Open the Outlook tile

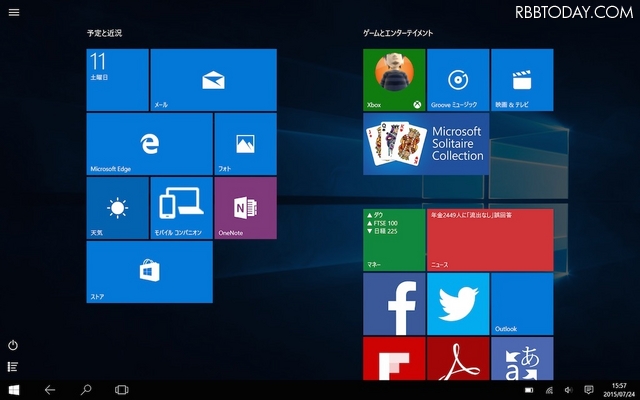522,304
